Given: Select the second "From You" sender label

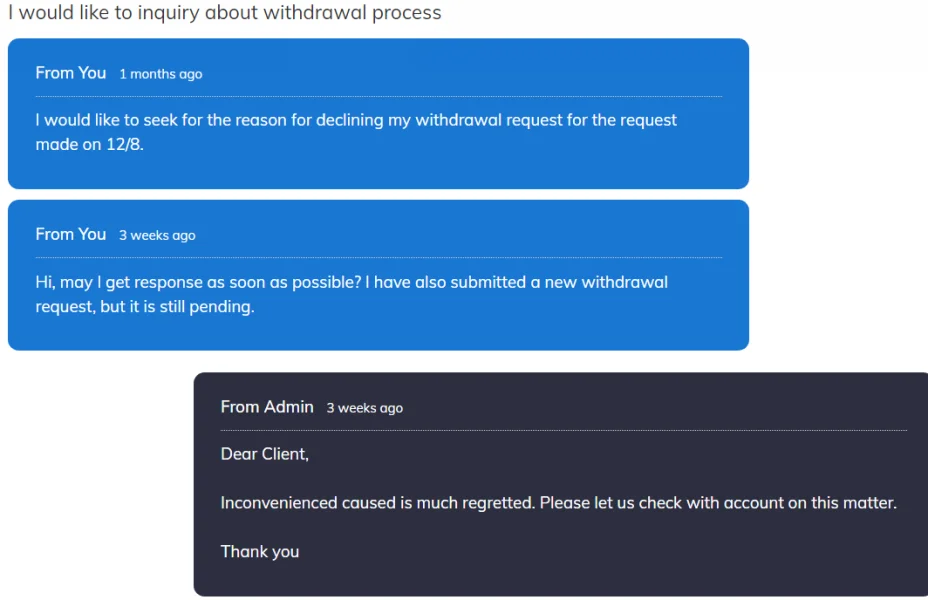Looking at the screenshot, I should coord(70,234).
